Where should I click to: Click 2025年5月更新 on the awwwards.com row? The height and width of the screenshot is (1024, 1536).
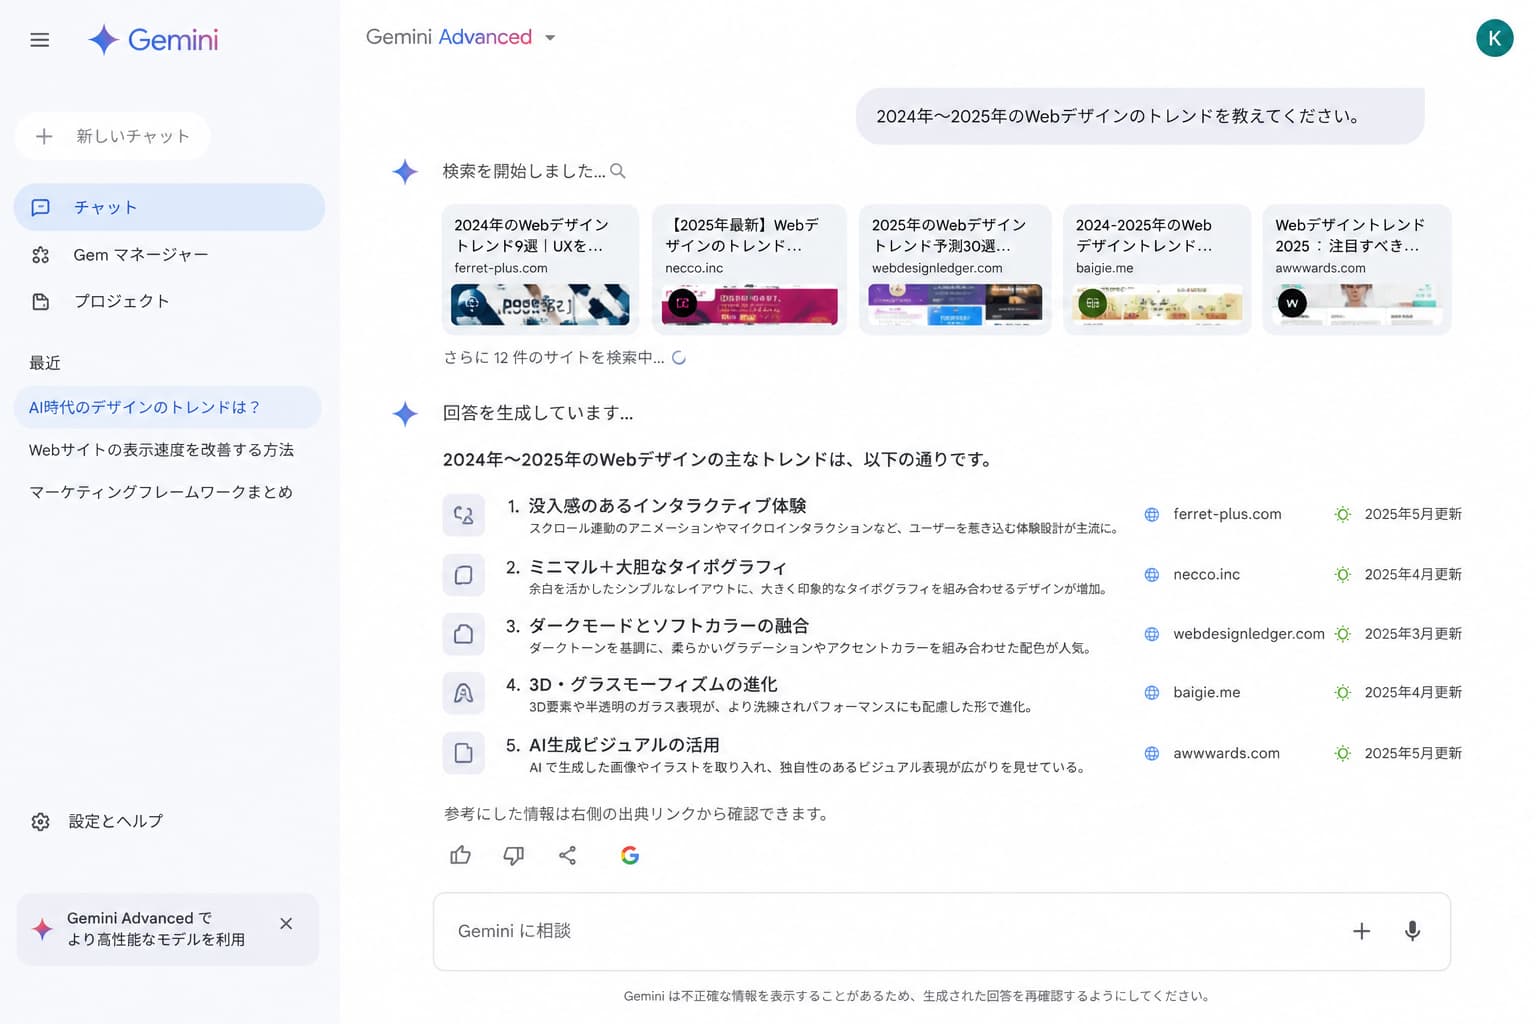[x=1413, y=753]
